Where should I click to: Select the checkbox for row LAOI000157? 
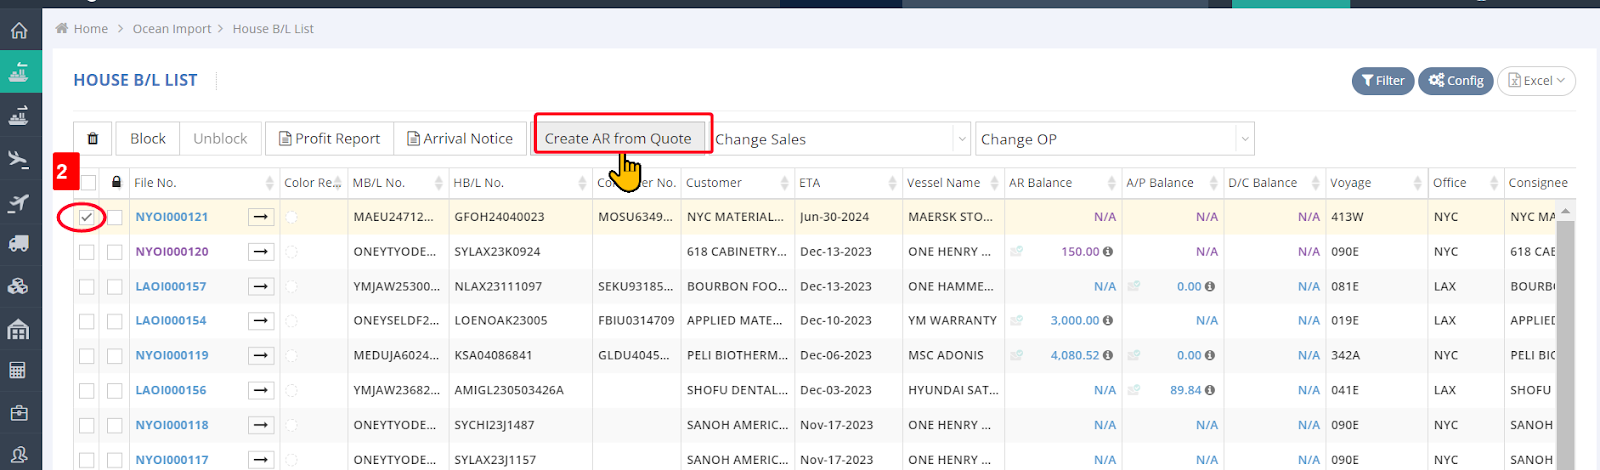coord(87,287)
